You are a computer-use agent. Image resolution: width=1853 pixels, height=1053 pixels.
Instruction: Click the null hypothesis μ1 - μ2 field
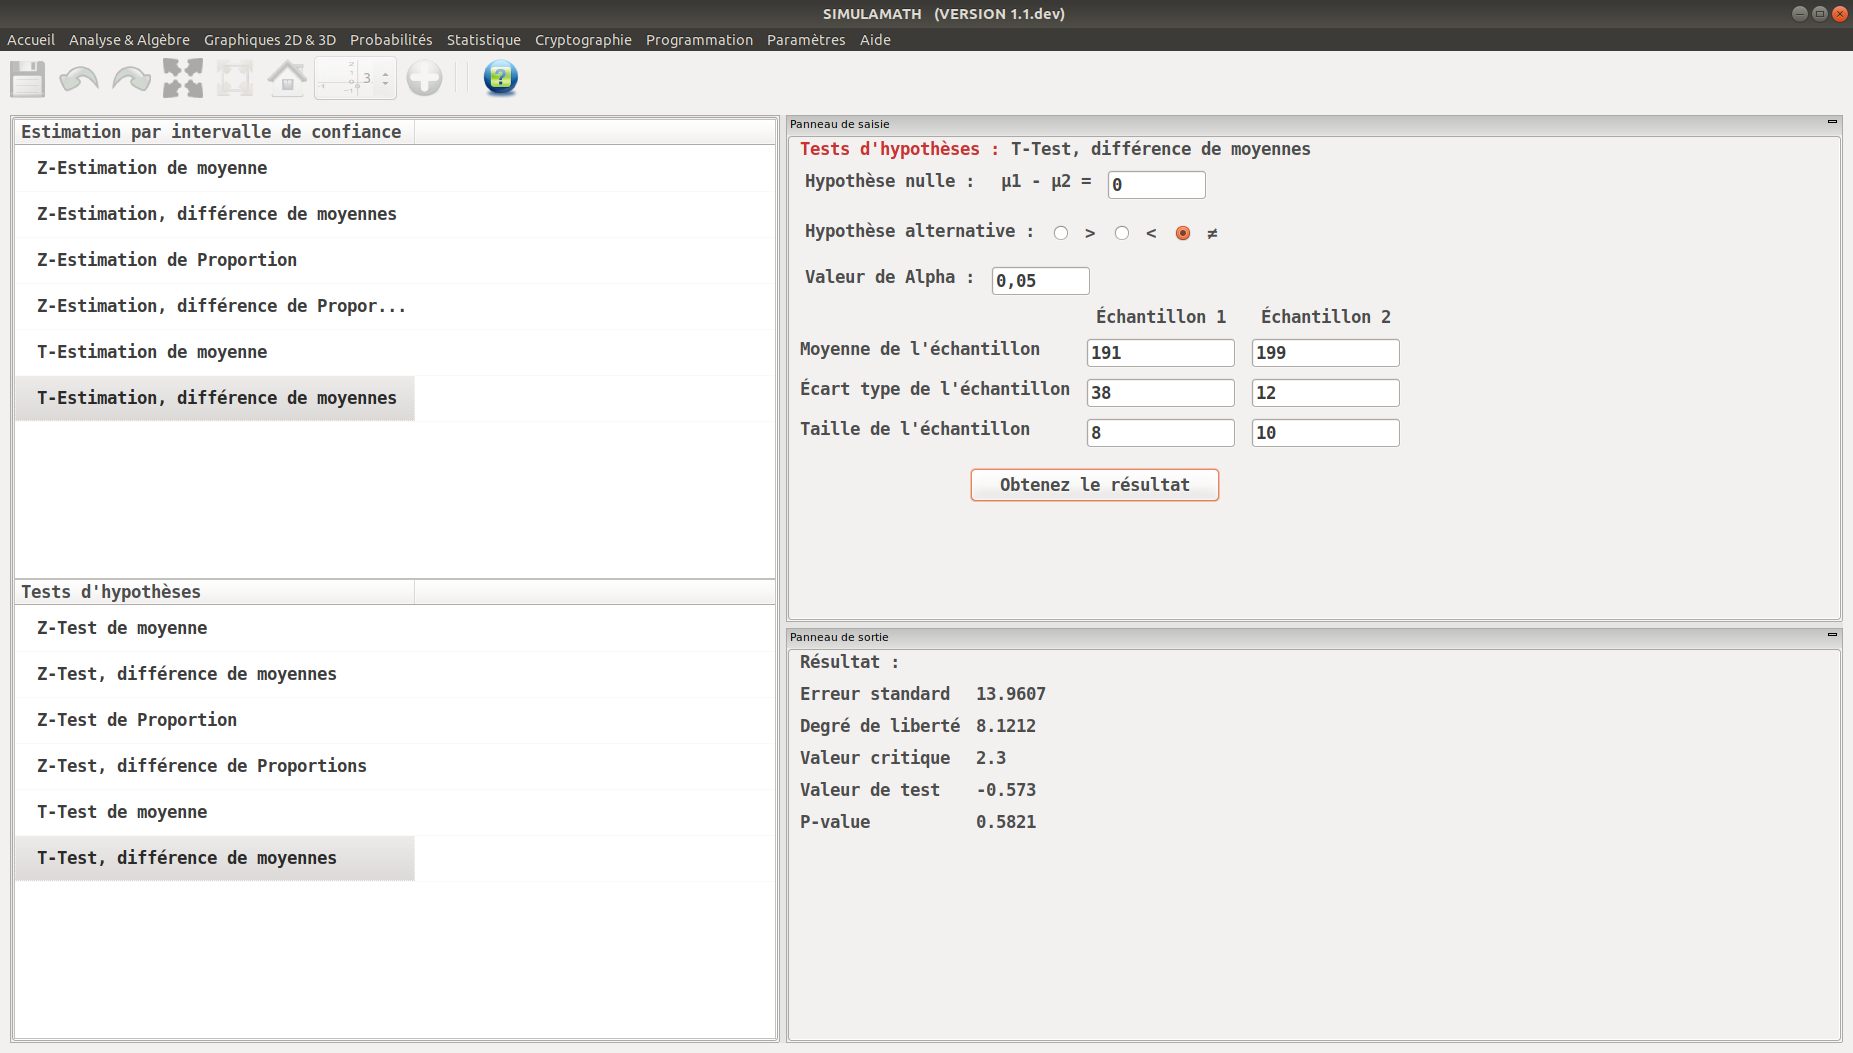(x=1156, y=185)
